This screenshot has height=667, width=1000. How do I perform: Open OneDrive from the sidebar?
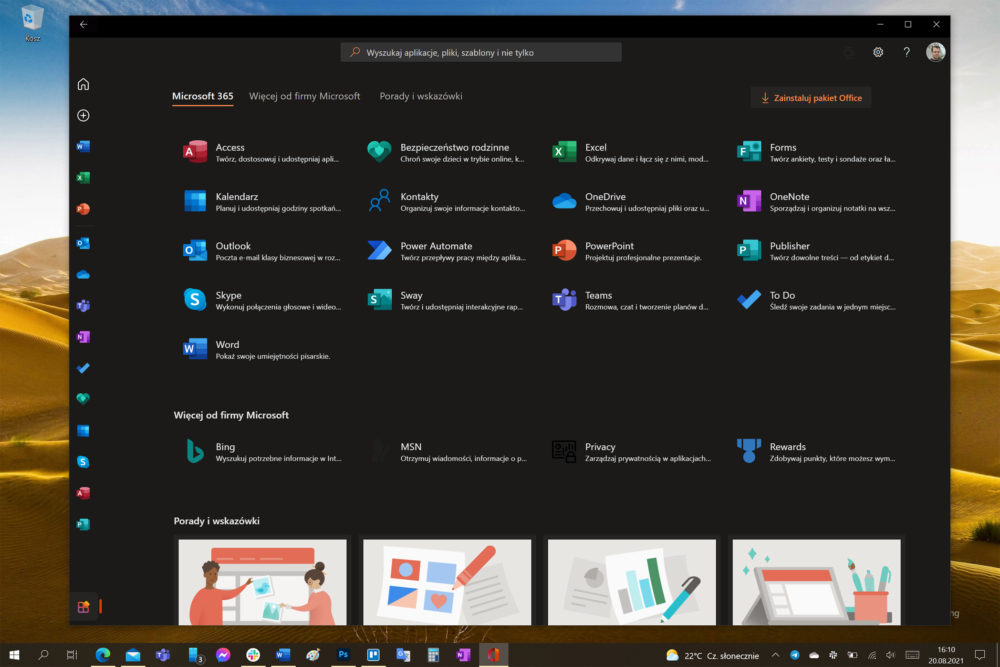coord(83,275)
